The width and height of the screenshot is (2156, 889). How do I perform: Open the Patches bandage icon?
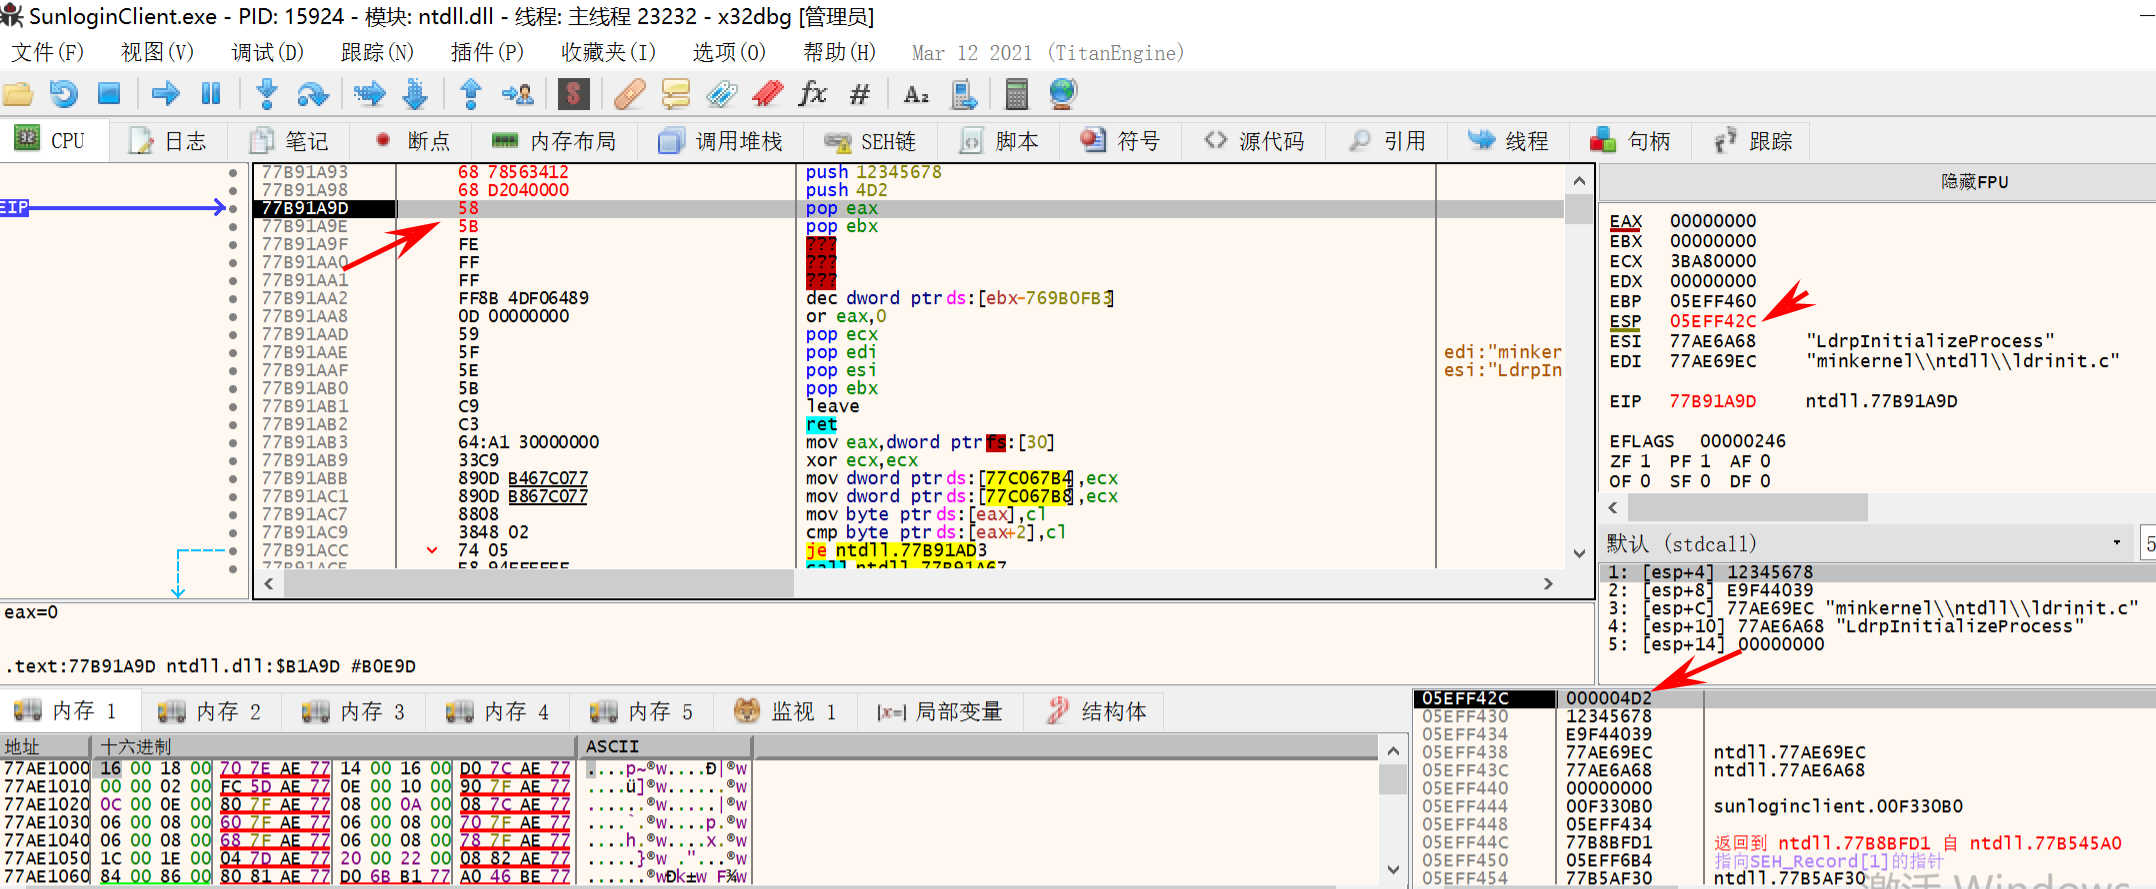pos(629,94)
